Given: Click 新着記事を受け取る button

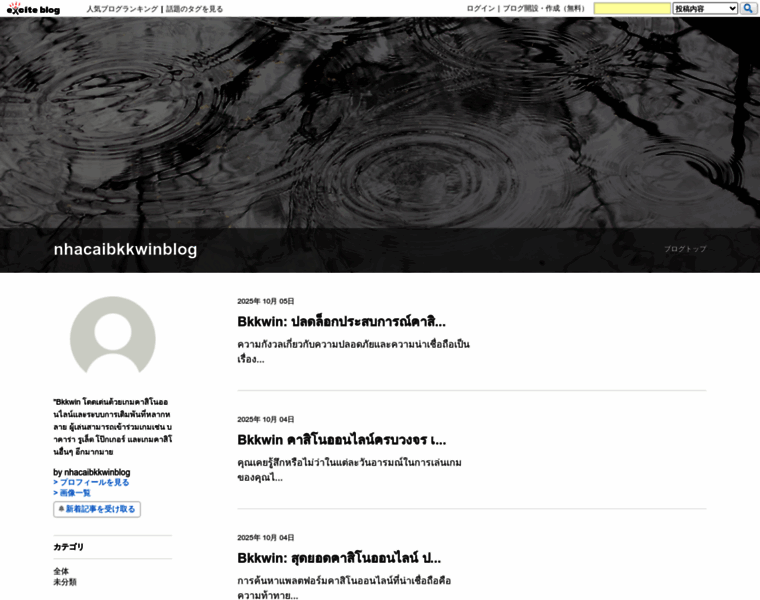Looking at the screenshot, I should point(97,509).
